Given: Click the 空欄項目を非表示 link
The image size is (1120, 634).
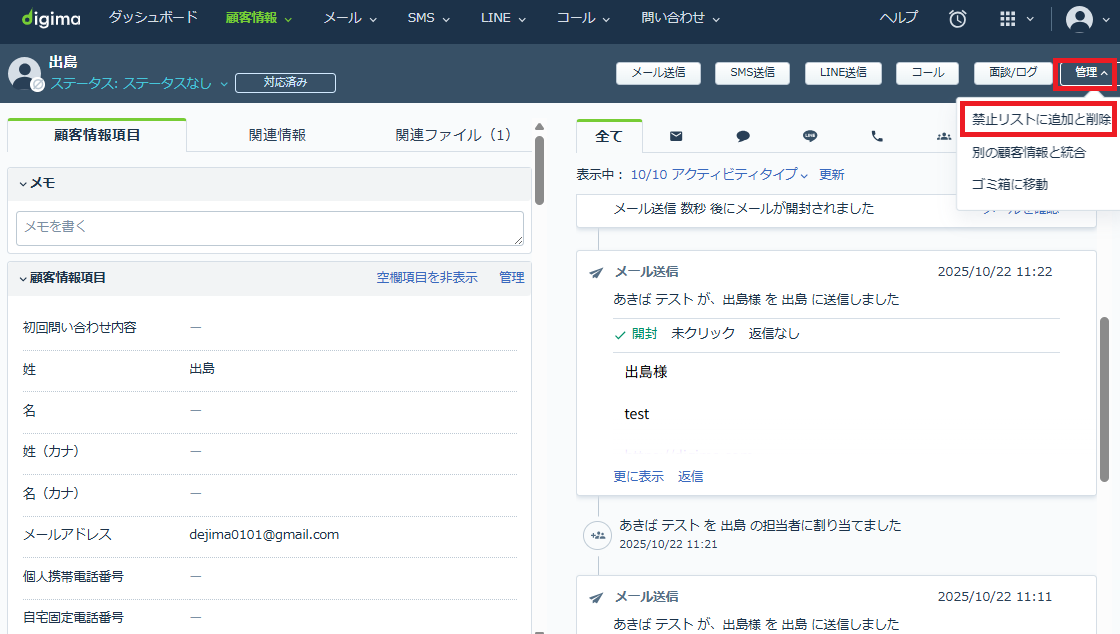Looking at the screenshot, I should [426, 278].
